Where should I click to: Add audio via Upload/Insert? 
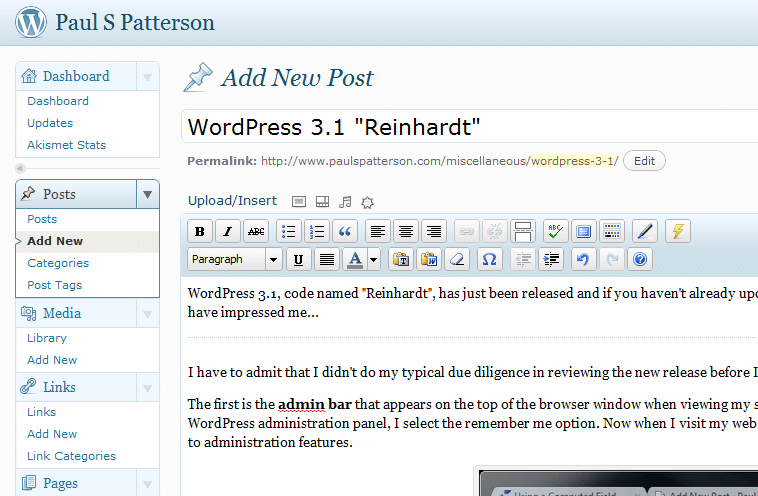345,202
